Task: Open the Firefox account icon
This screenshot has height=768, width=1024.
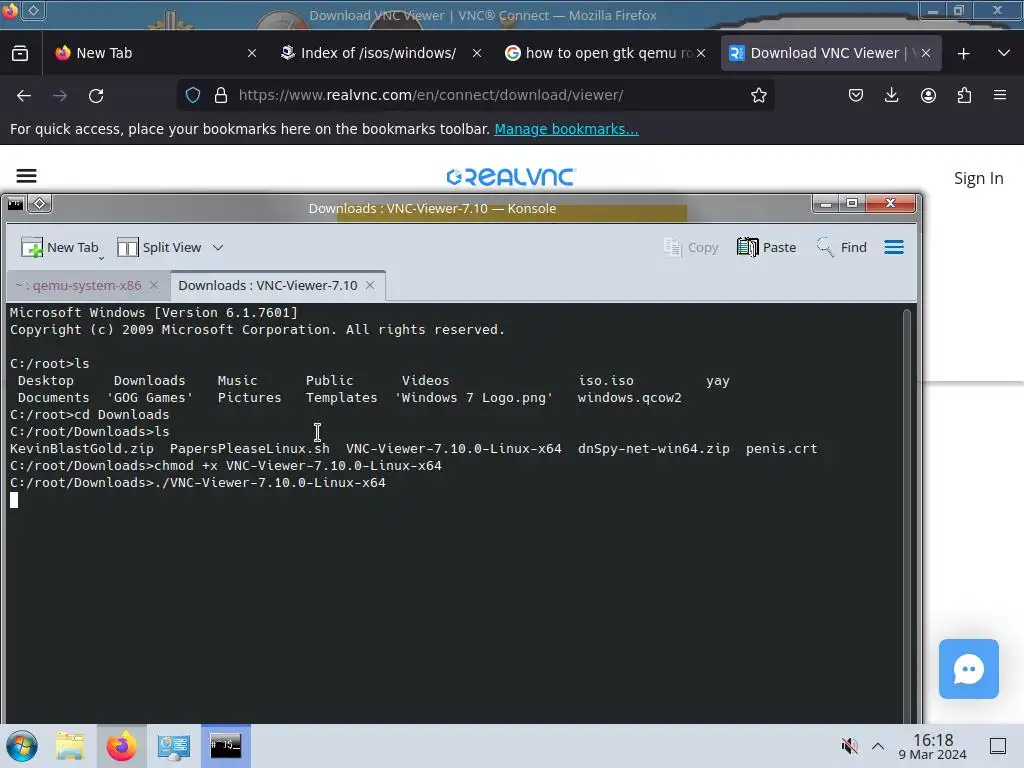Action: pyautogui.click(x=928, y=95)
